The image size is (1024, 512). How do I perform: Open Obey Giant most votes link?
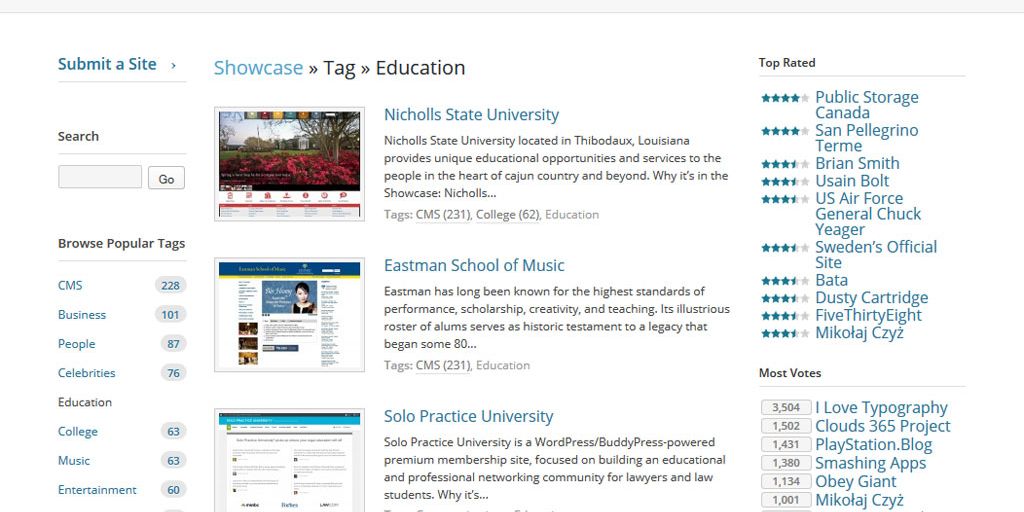point(856,481)
